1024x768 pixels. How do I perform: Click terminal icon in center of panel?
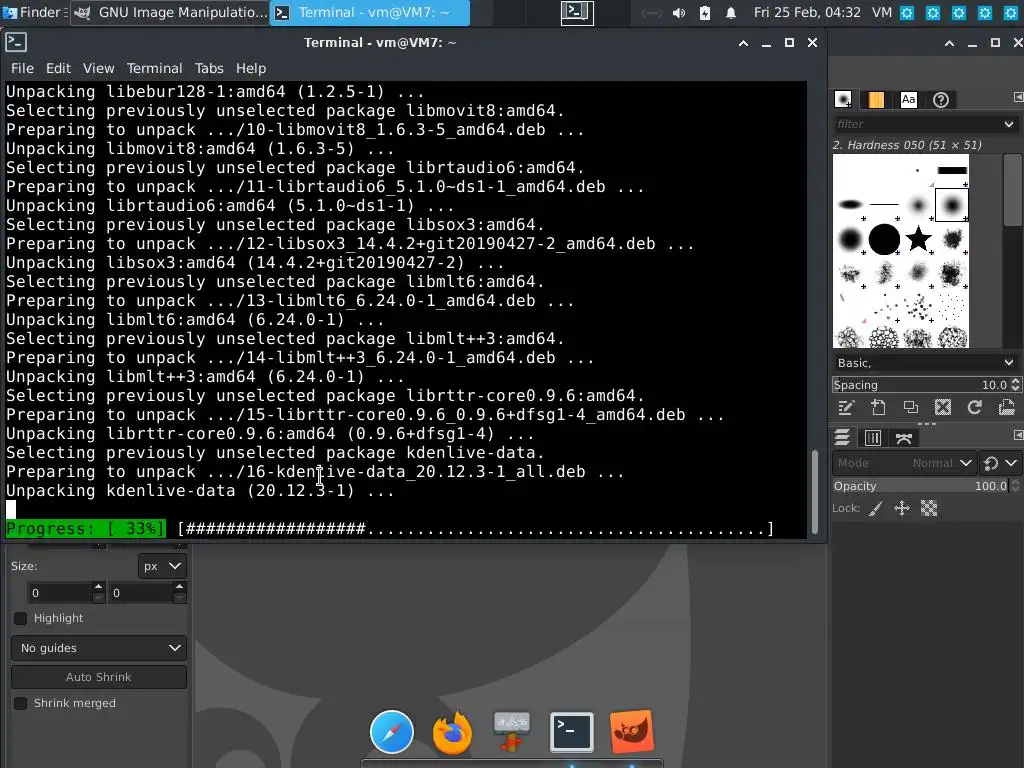pos(577,12)
